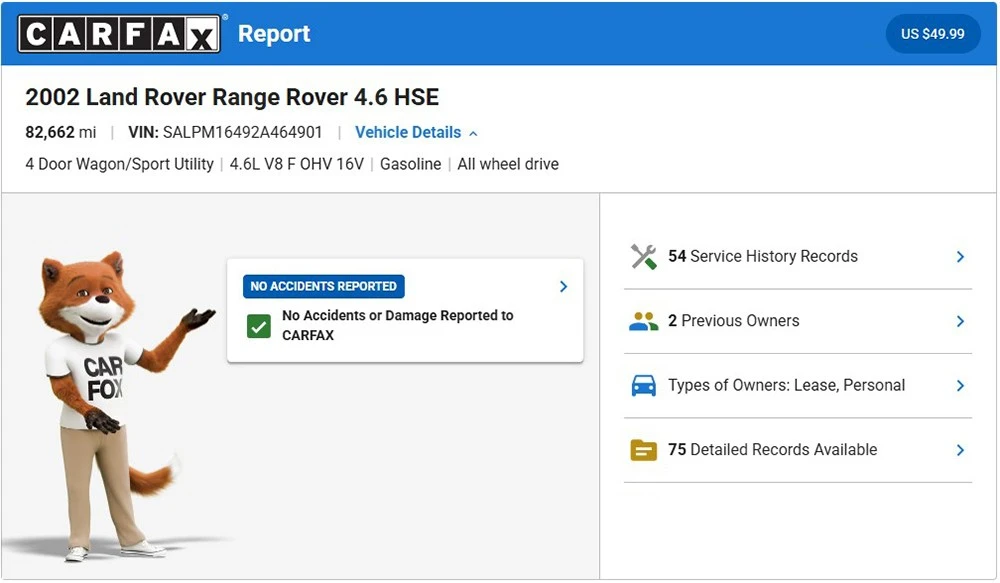The width and height of the screenshot is (1000, 583).
Task: Click the VIN SALPM16492A464901 text
Action: [225, 132]
